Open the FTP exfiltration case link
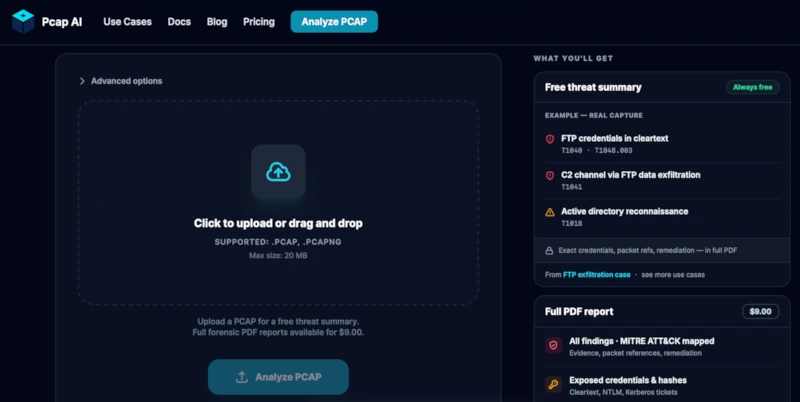The height and width of the screenshot is (402, 800). pyautogui.click(x=596, y=274)
